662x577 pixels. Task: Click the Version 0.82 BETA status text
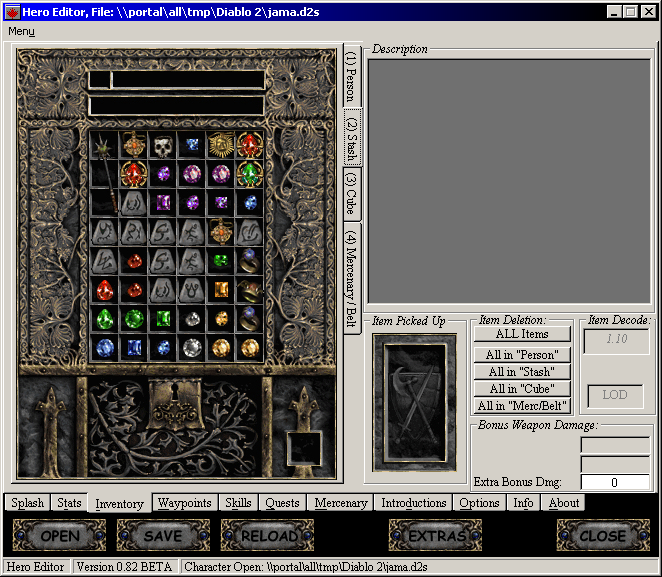pos(124,566)
